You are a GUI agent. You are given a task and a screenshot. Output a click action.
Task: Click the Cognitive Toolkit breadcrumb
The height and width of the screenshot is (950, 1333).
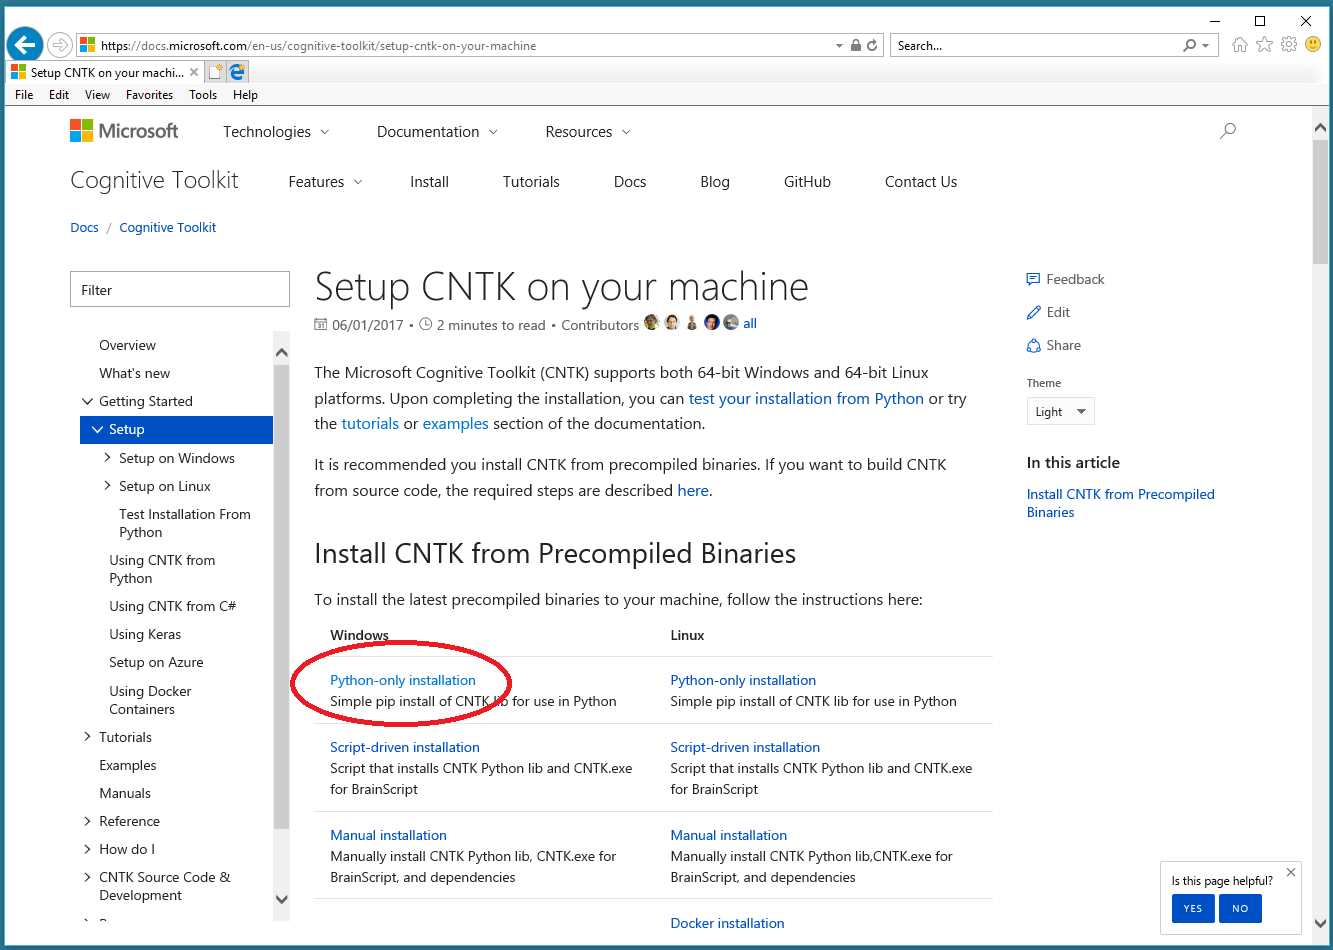coord(168,227)
